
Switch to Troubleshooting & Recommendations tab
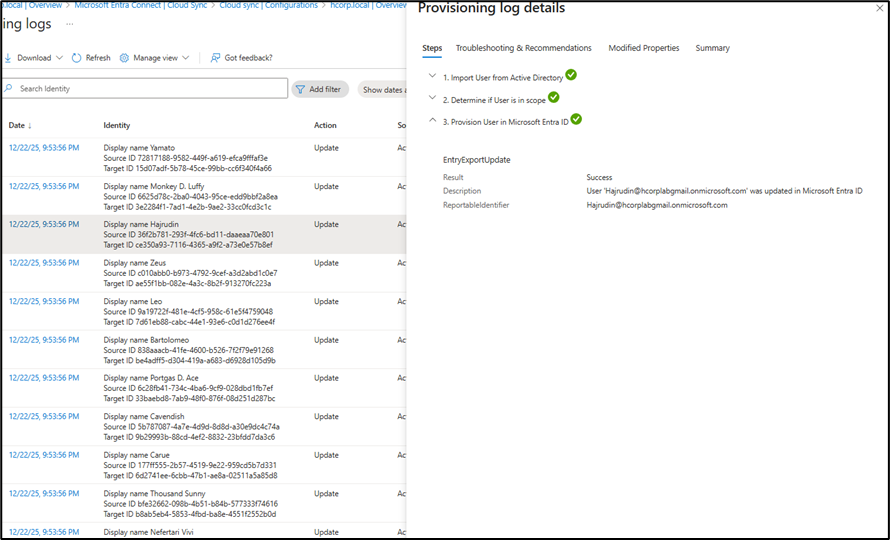point(523,48)
